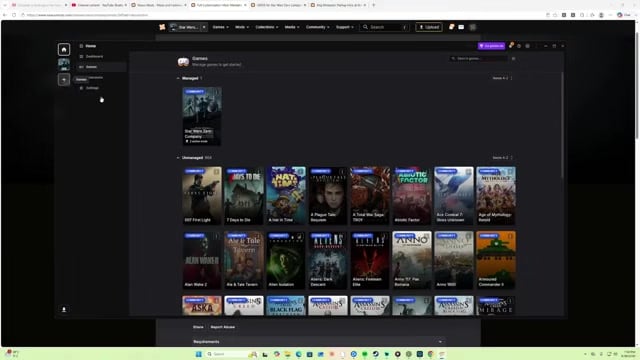Click corner icon on Armoured Commander II card
Image resolution: width=640 pixels, height=360 pixels.
click(x=511, y=236)
